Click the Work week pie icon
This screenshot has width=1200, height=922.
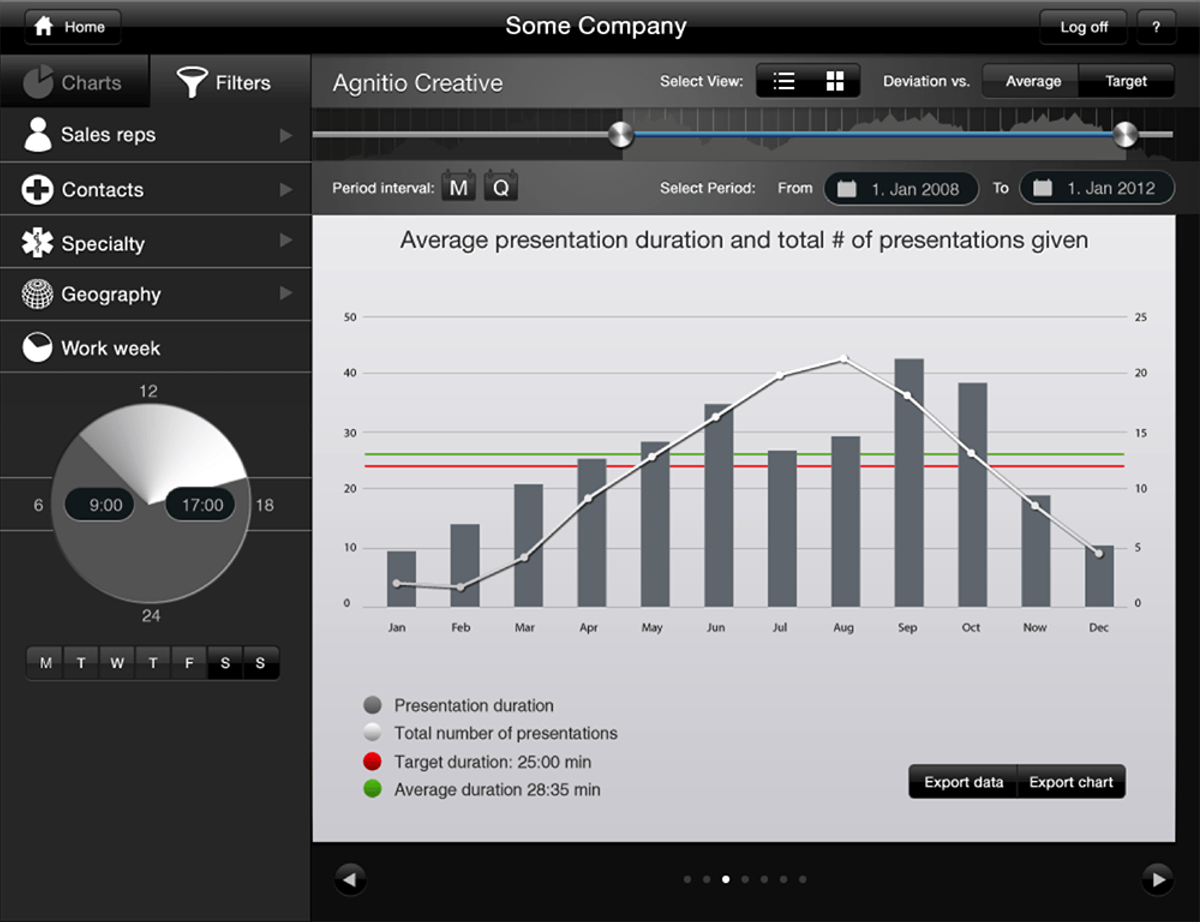(x=37, y=348)
